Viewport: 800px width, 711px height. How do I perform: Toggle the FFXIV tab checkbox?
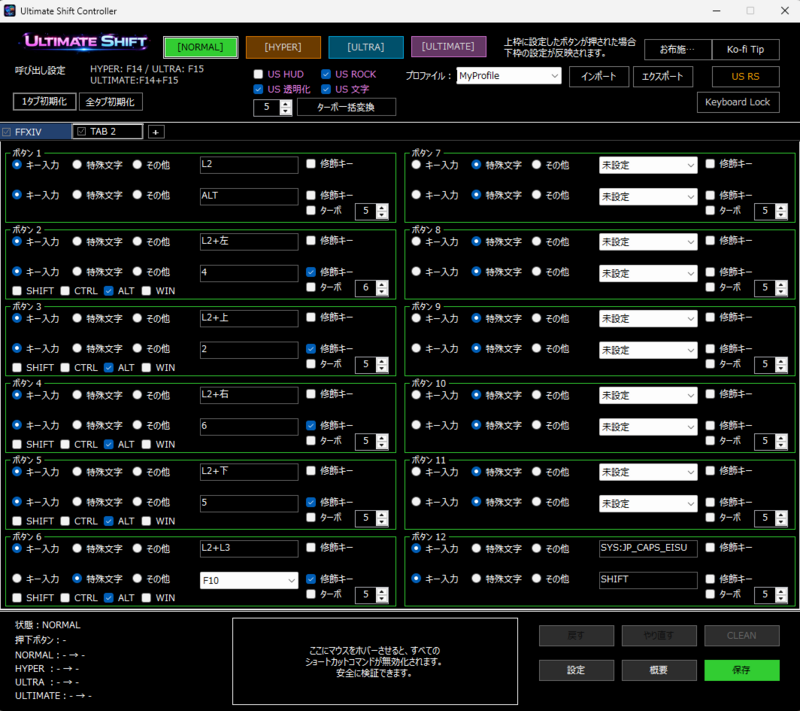(7, 132)
